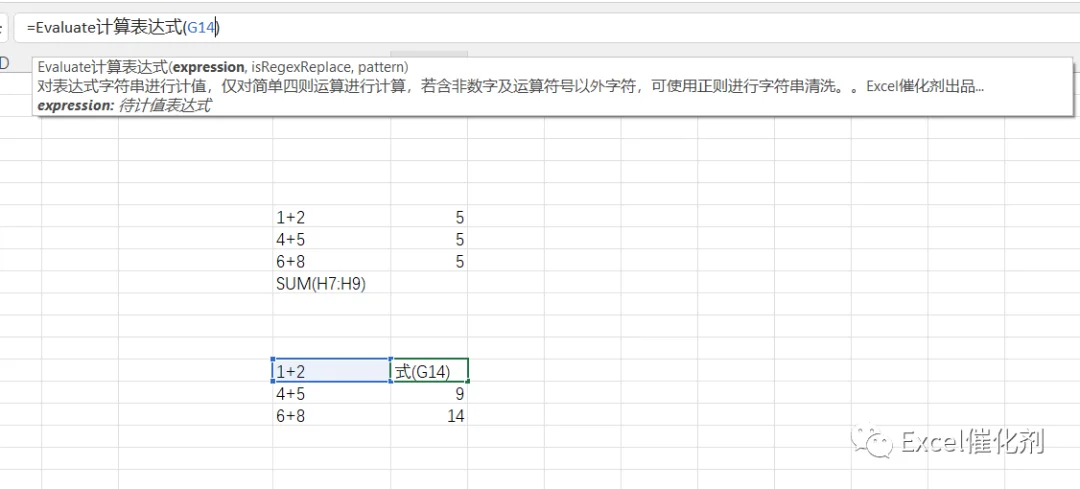
Task: Click the blue-highlighted 1+2 referenced cell
Action: (x=331, y=371)
